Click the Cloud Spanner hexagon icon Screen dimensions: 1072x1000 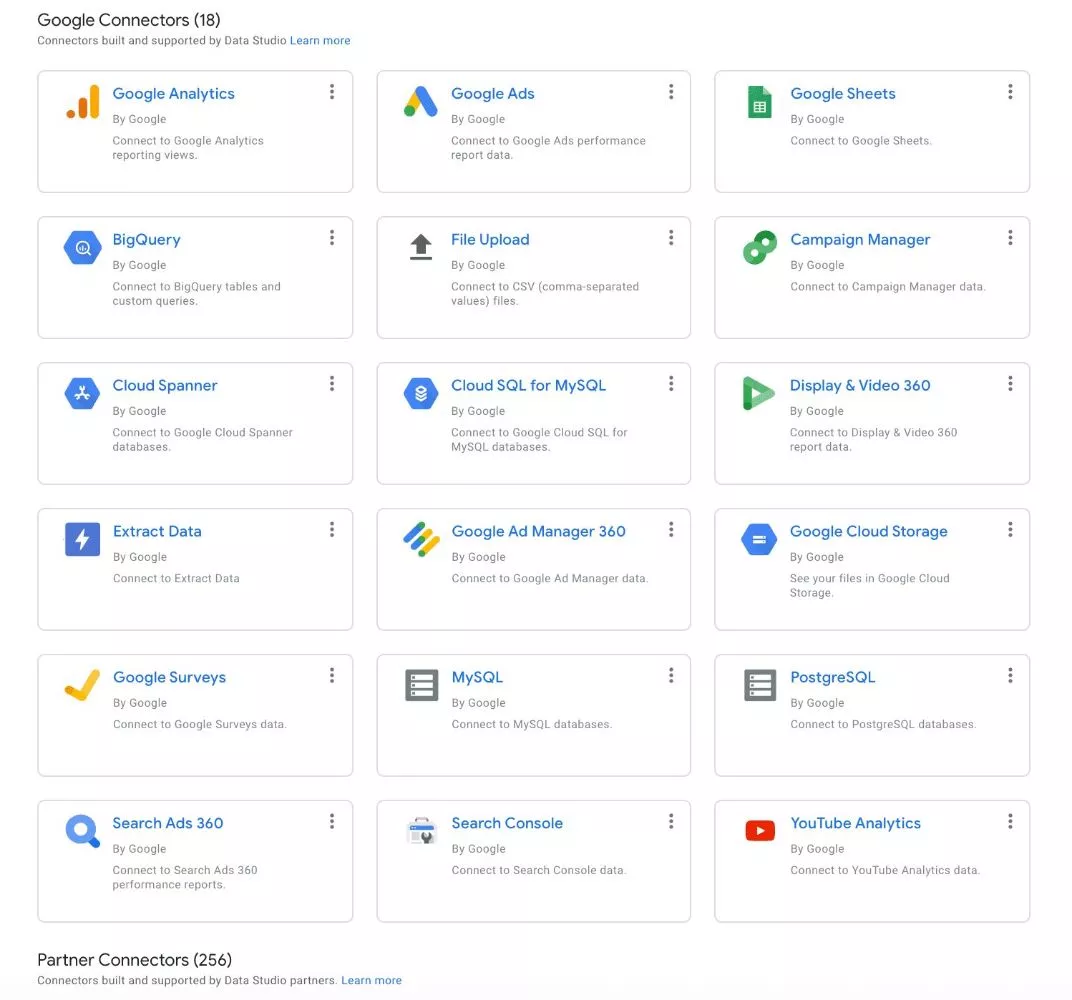pos(82,393)
